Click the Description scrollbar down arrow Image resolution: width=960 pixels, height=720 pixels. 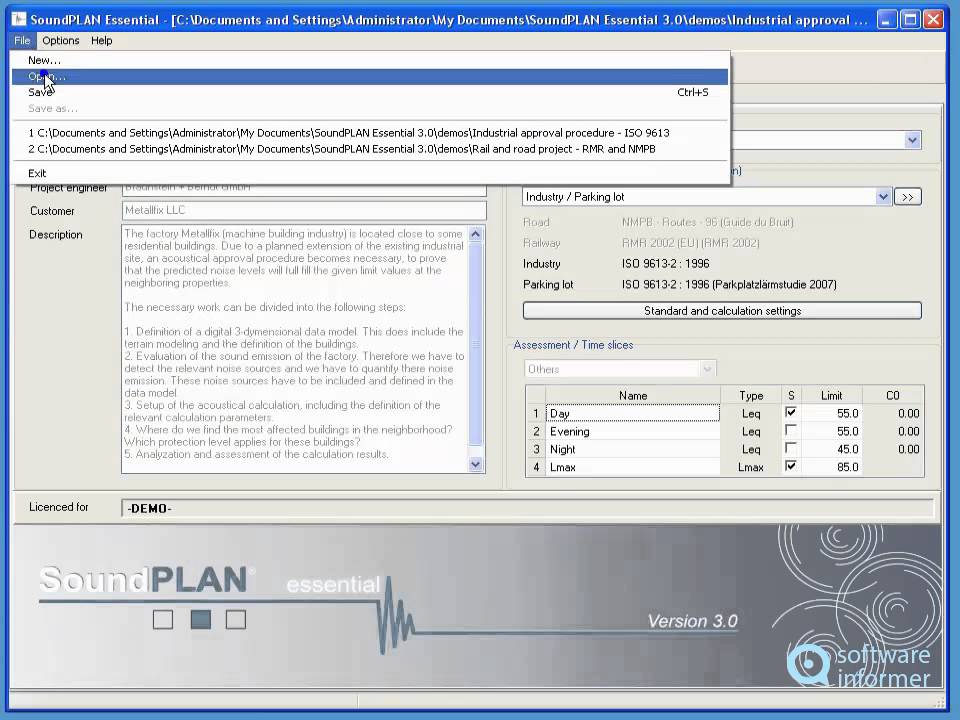coord(476,465)
